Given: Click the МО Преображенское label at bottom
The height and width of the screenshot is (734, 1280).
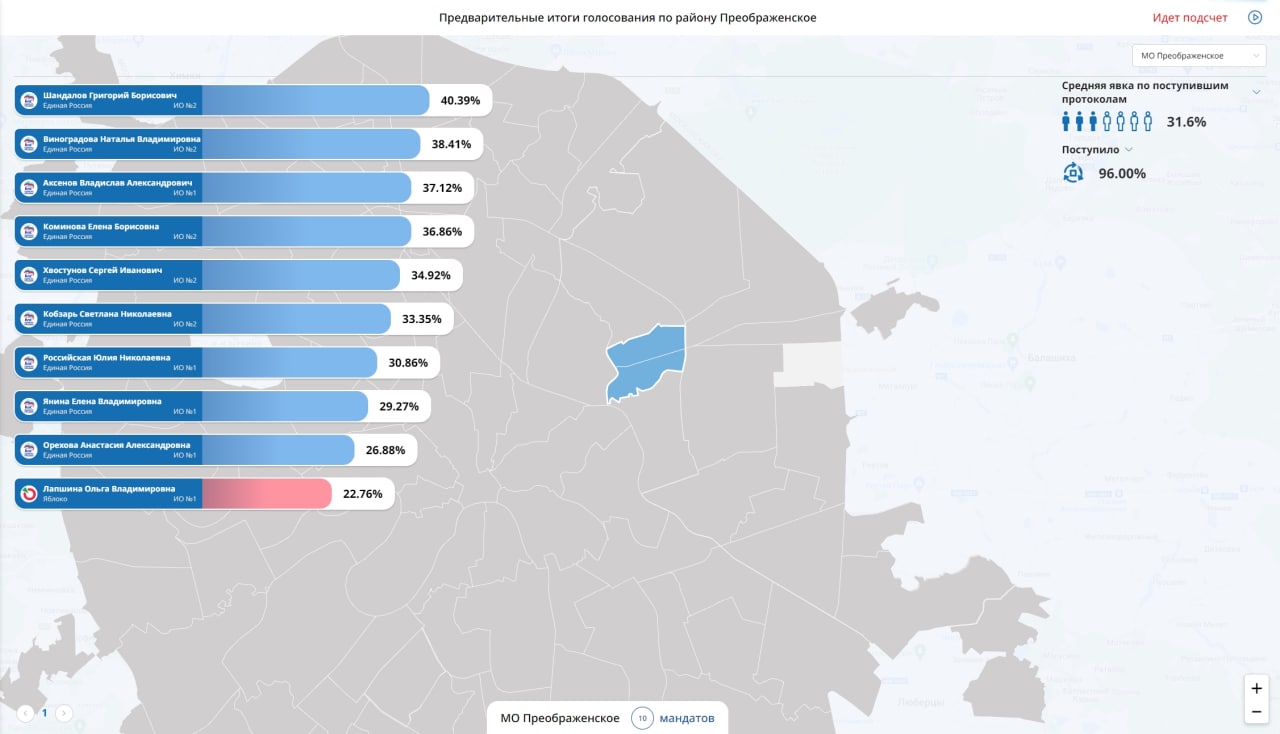Looking at the screenshot, I should tap(560, 718).
